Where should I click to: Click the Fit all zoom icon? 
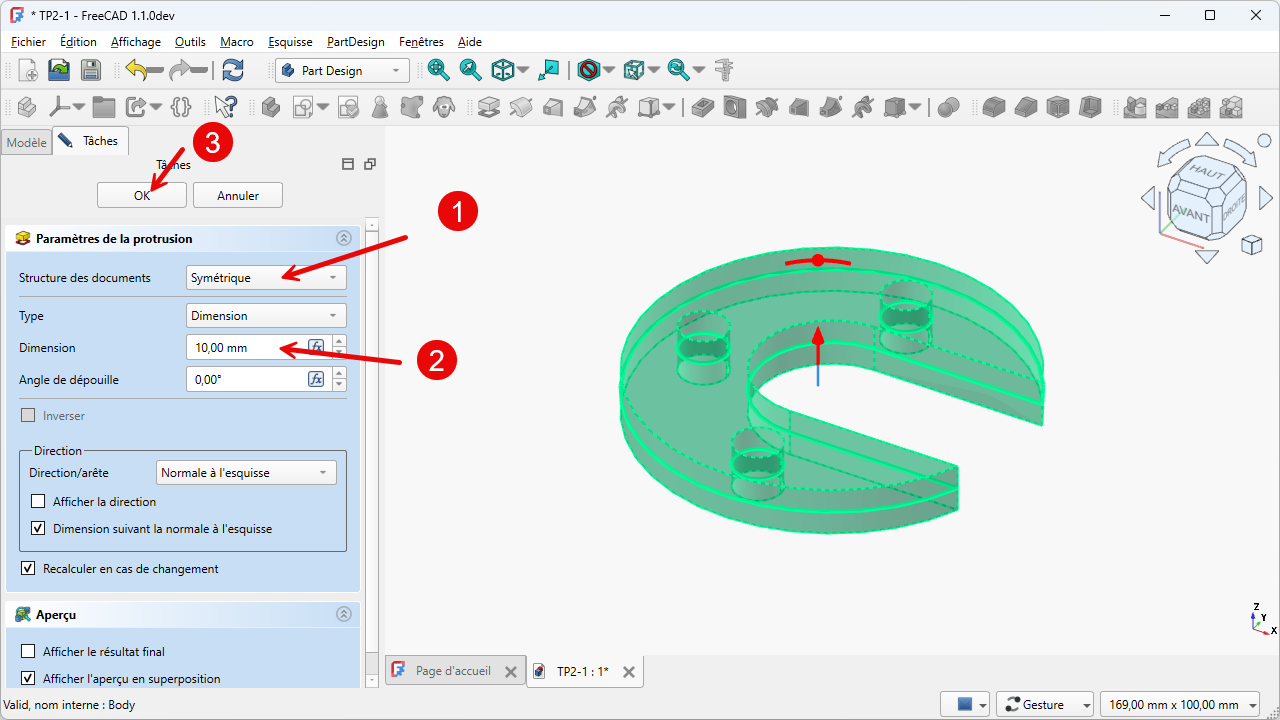[438, 70]
